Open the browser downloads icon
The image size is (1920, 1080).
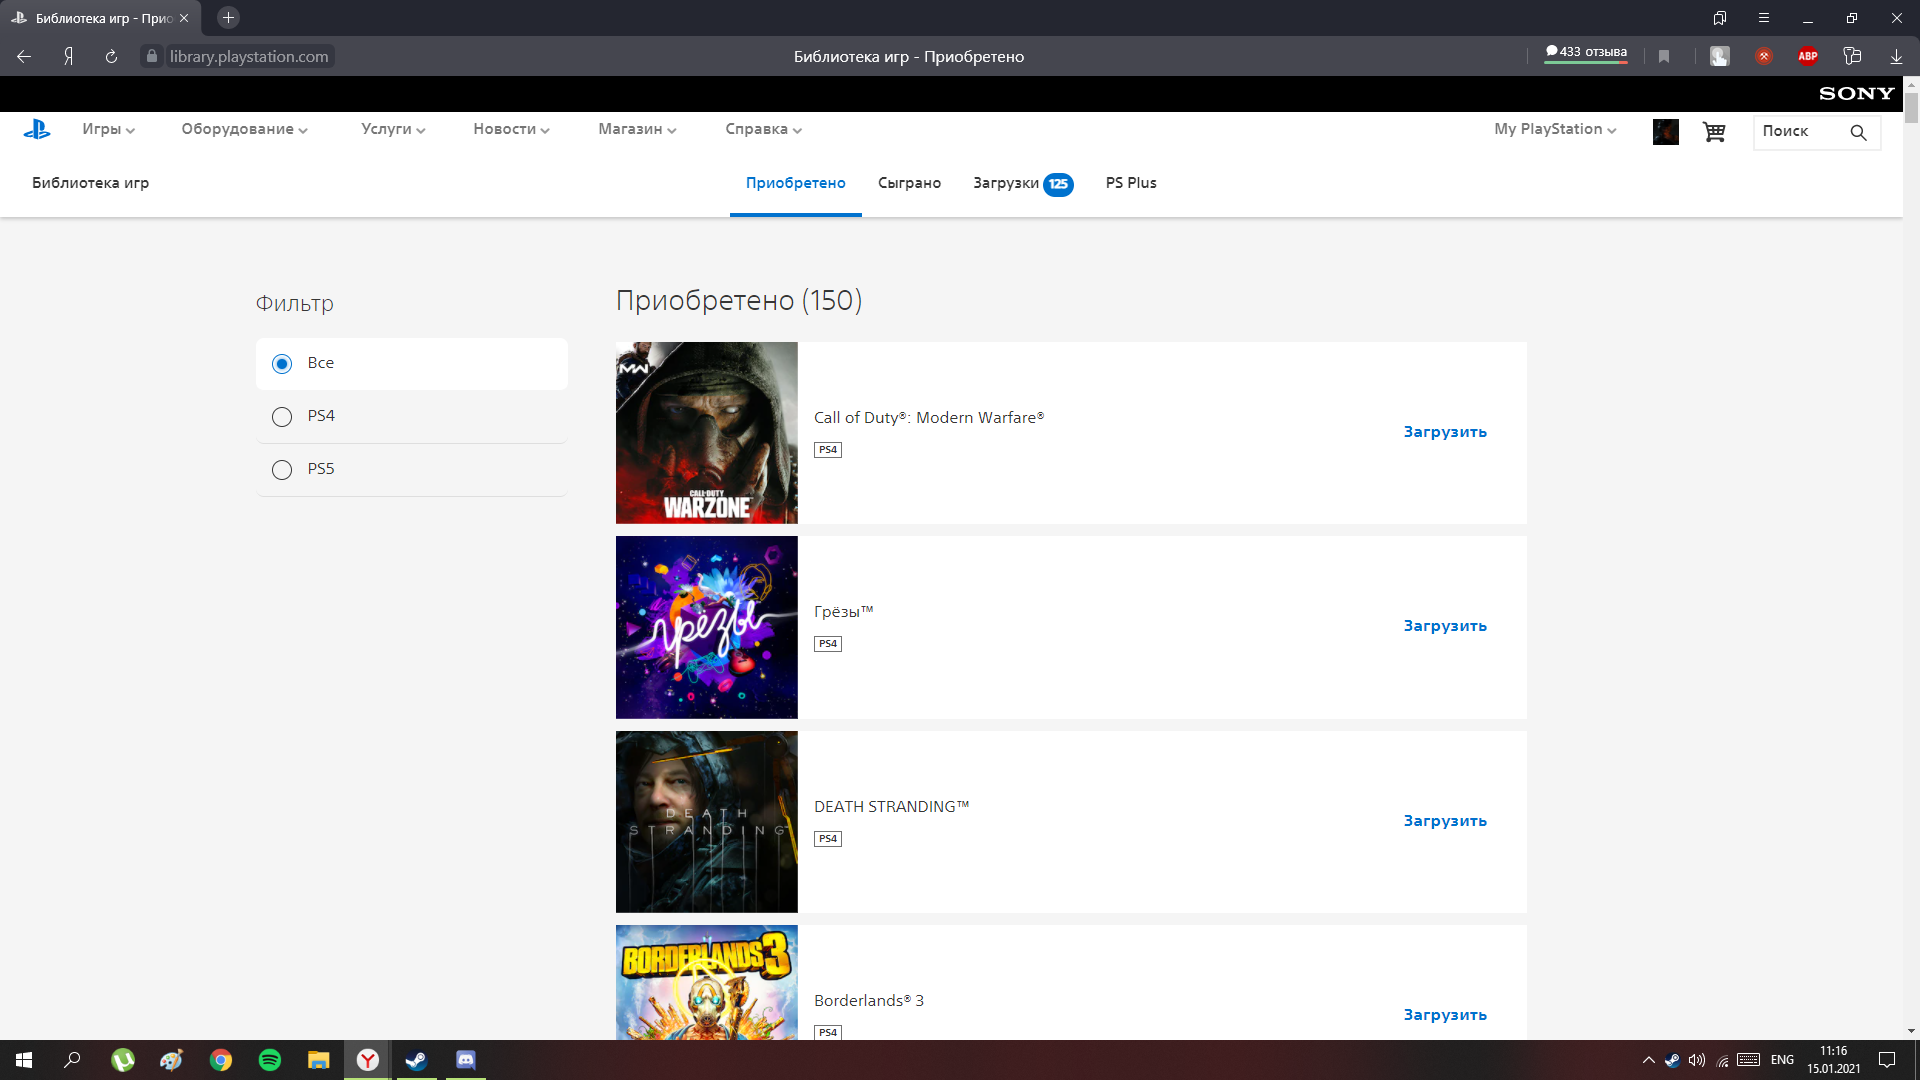coord(1896,56)
